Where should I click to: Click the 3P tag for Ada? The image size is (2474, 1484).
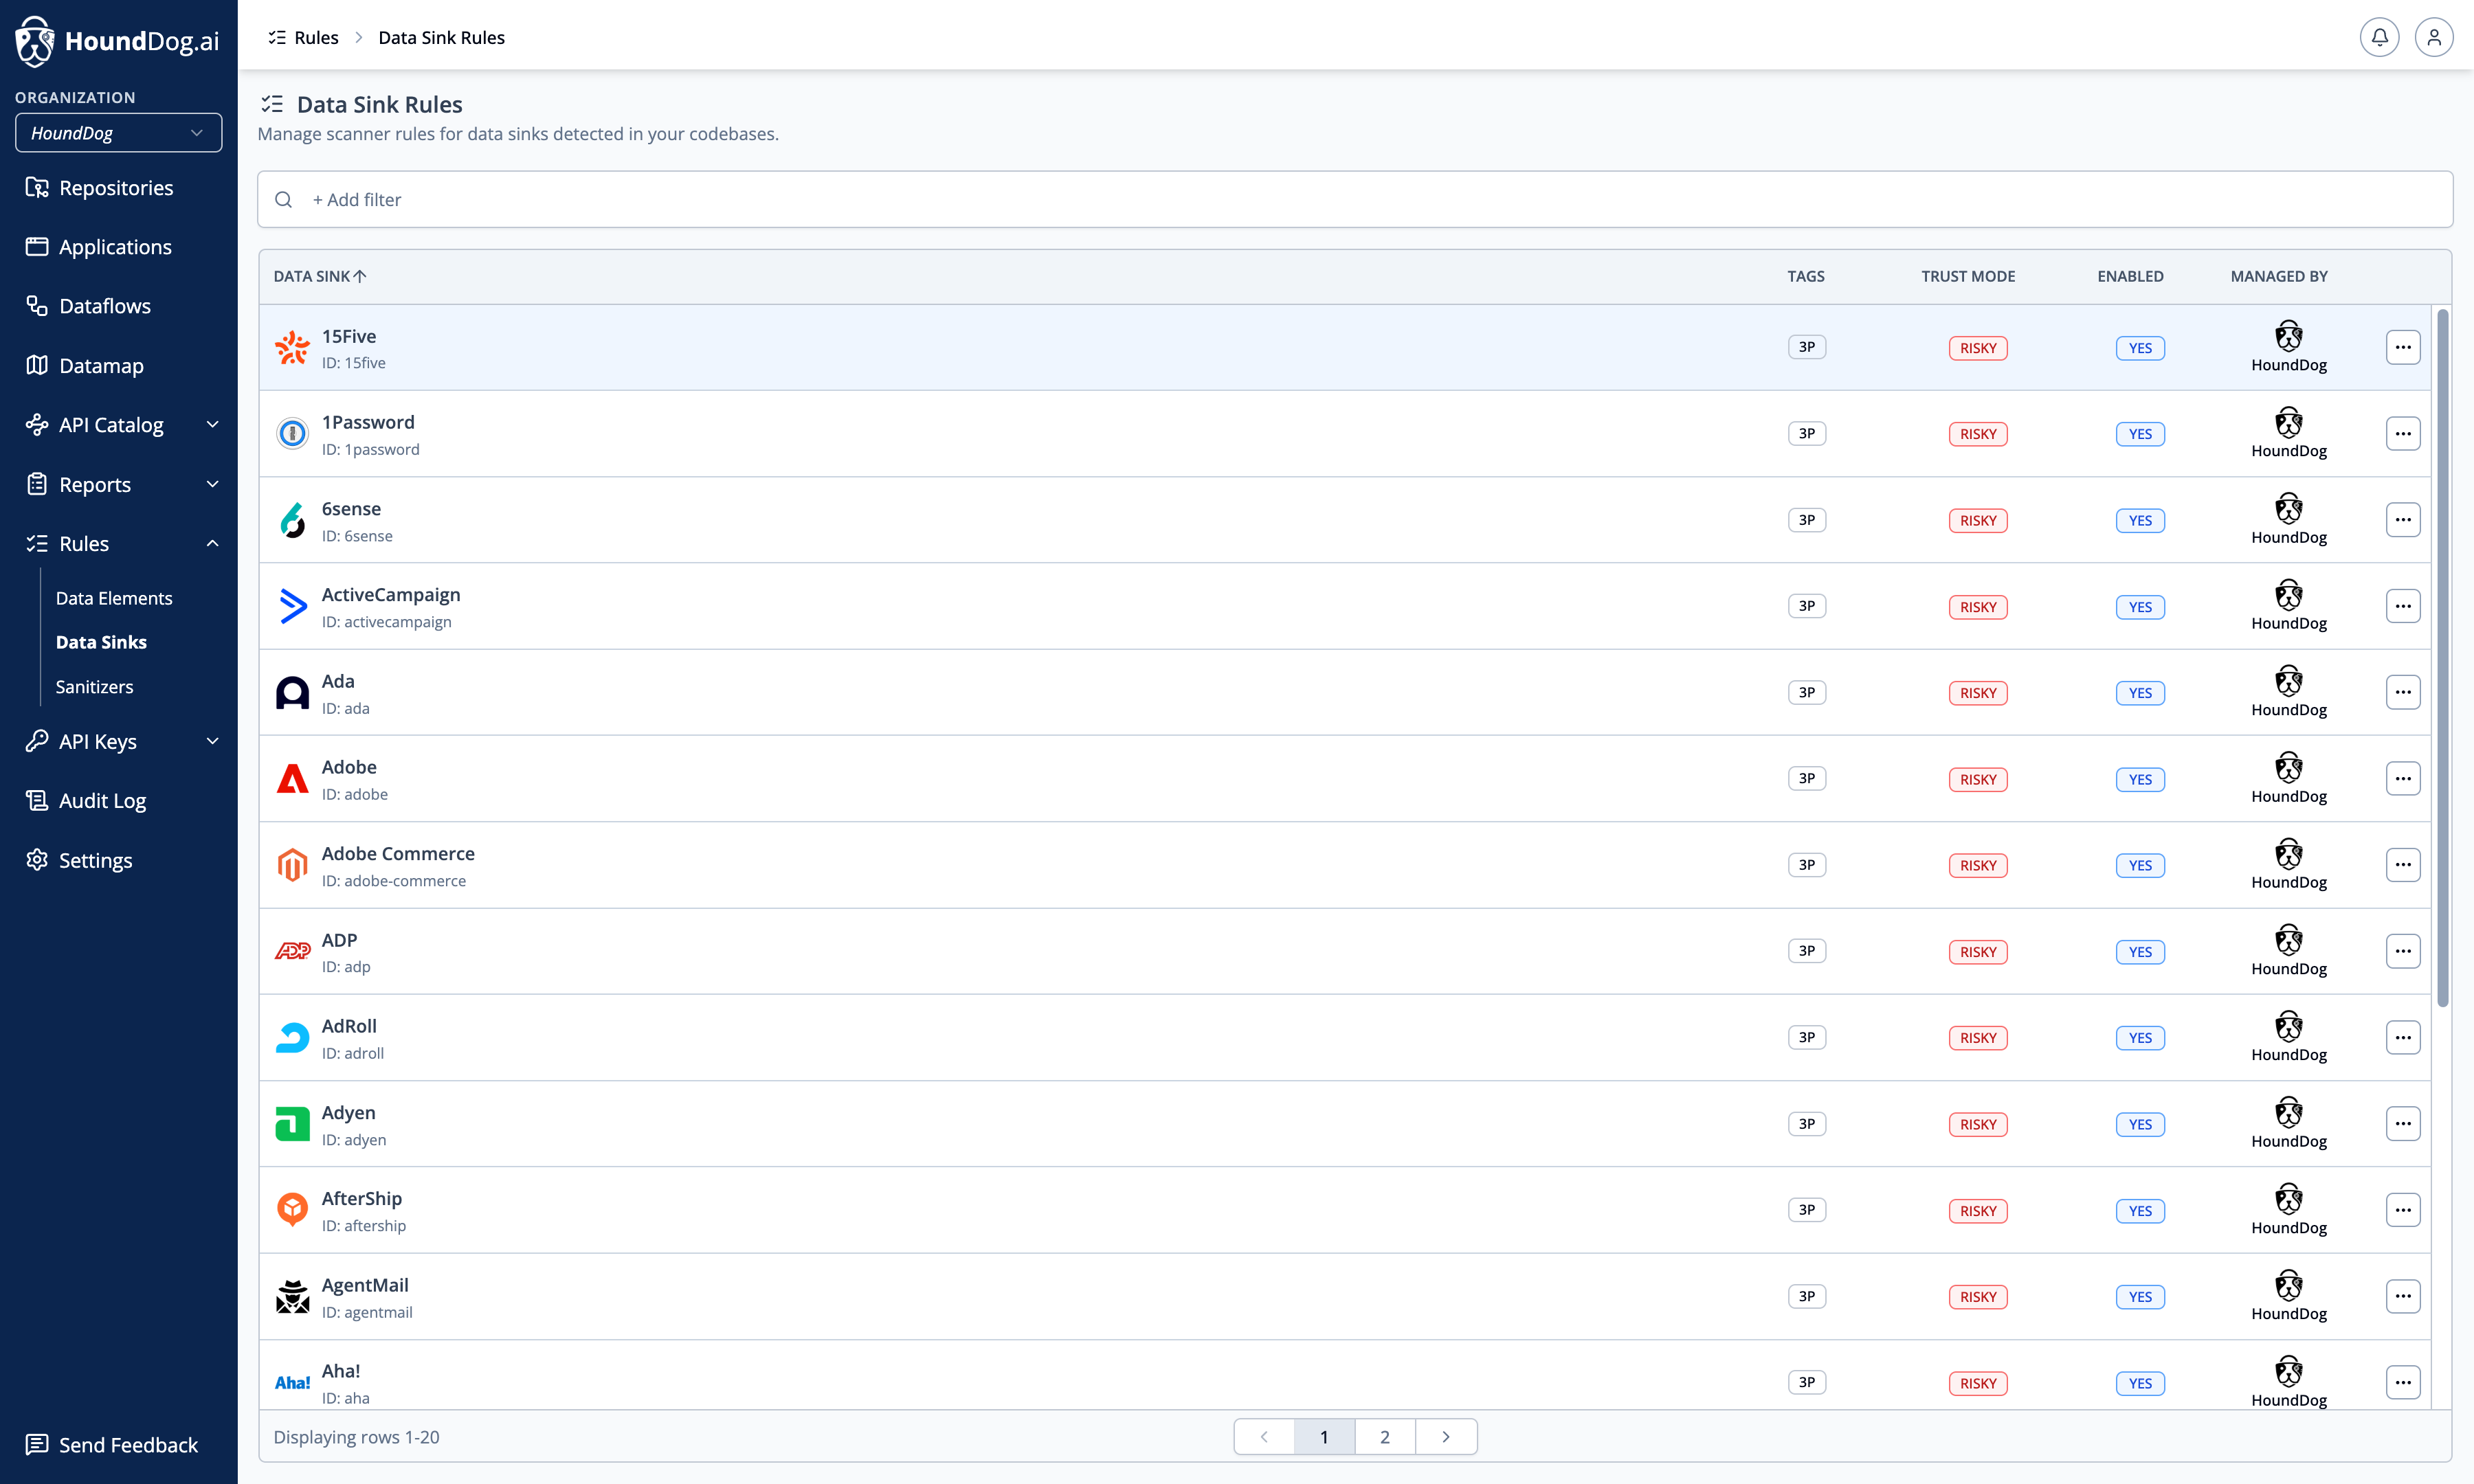point(1807,692)
